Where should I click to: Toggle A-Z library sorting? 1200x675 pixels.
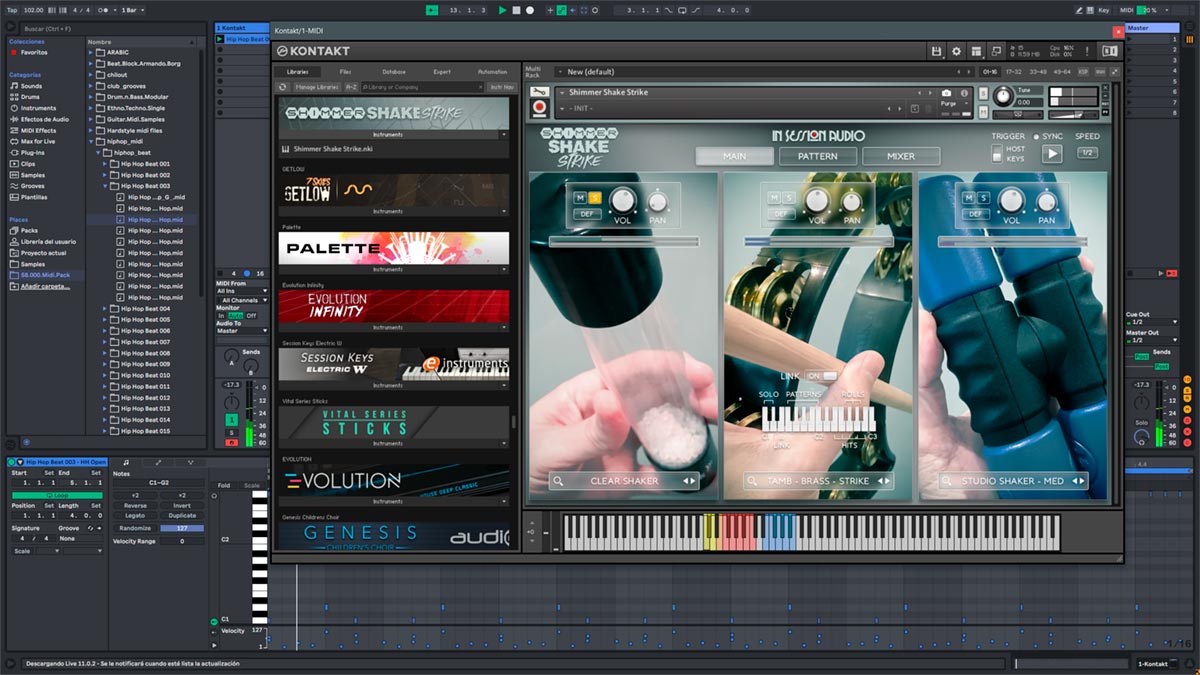[351, 87]
